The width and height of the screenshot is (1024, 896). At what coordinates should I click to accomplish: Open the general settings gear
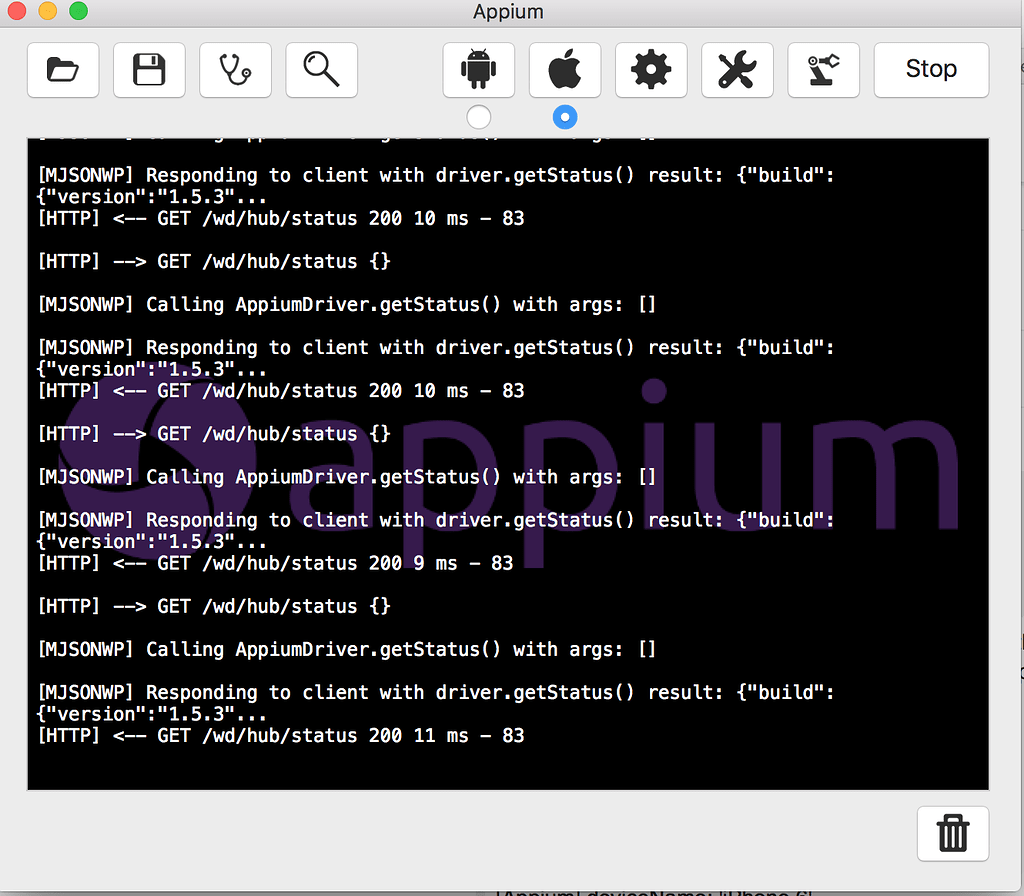click(651, 70)
